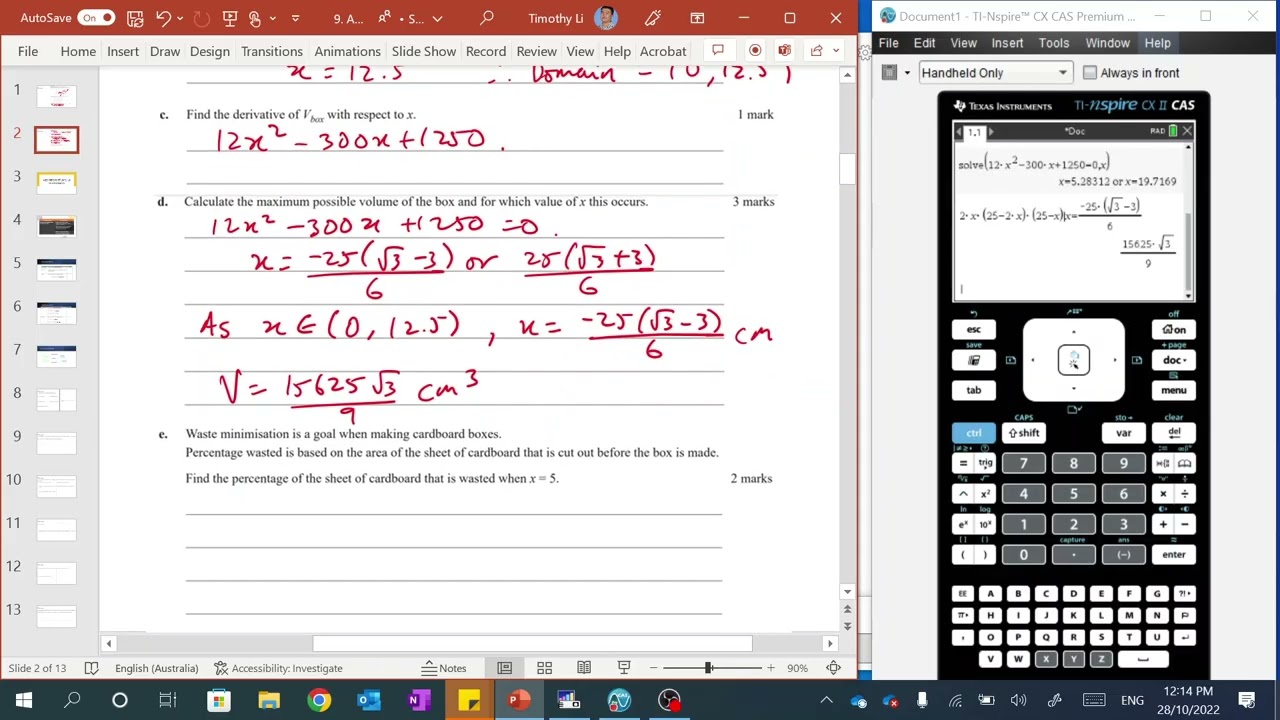Click the zoom out minus button
The height and width of the screenshot is (720, 1280).
[653, 668]
